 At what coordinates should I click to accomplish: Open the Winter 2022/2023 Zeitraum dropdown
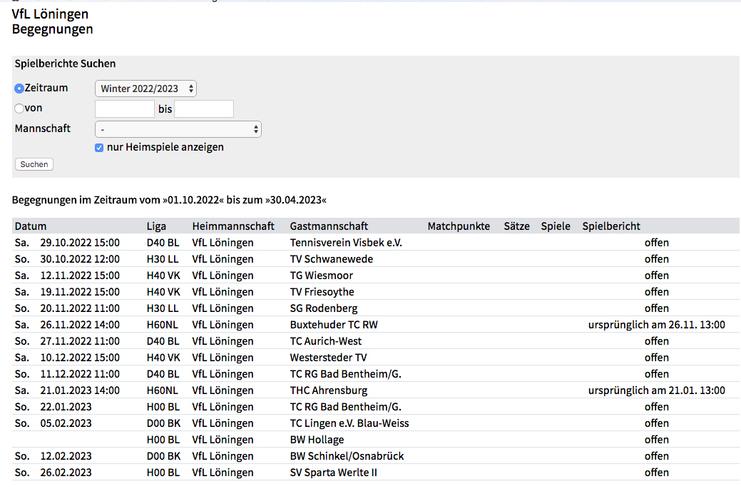[145, 89]
